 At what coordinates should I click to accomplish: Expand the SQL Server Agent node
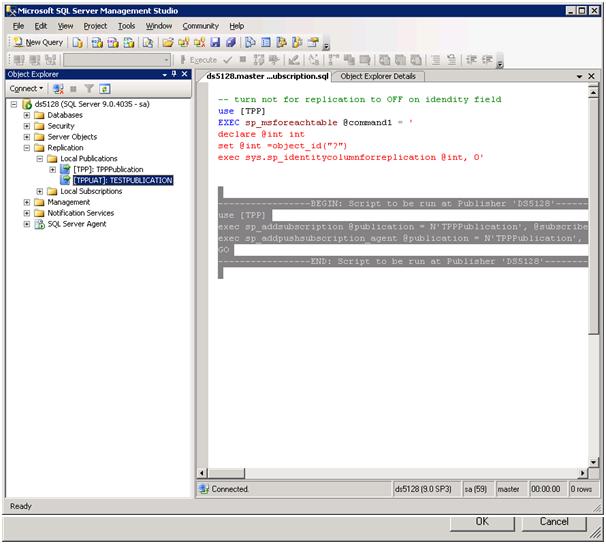click(27, 224)
